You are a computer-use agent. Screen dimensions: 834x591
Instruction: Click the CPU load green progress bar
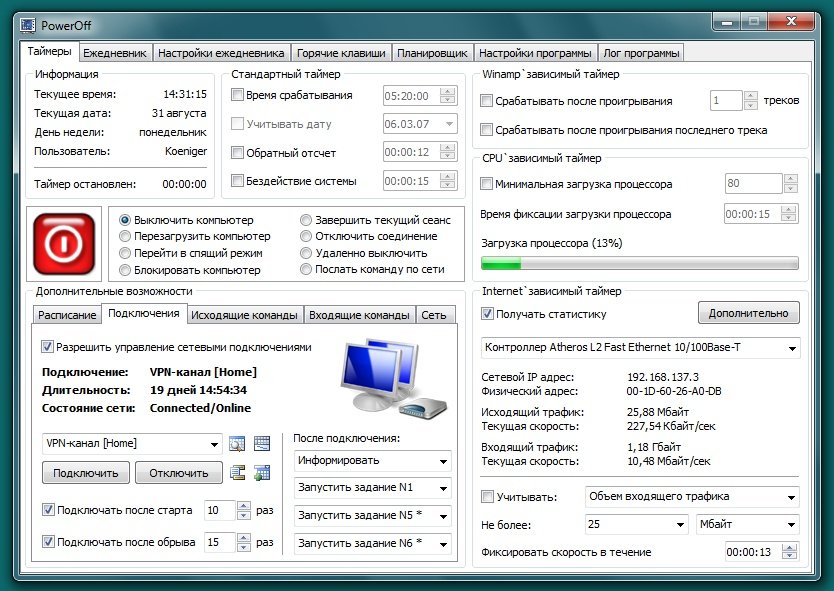pyautogui.click(x=640, y=264)
